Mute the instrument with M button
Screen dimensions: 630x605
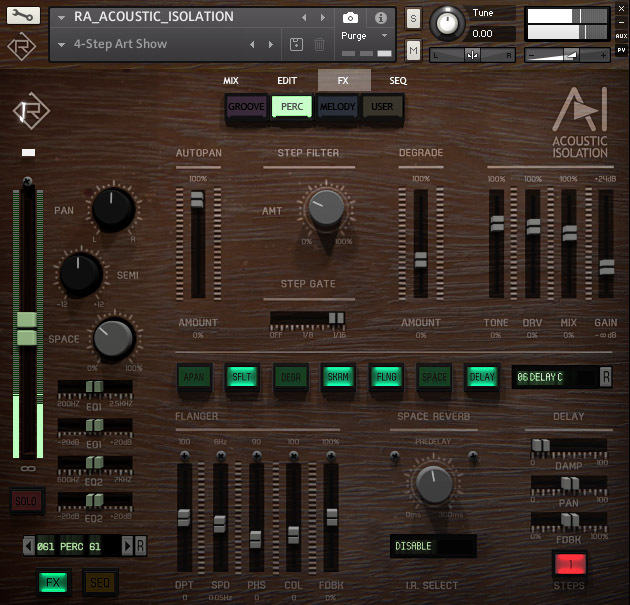coord(414,50)
